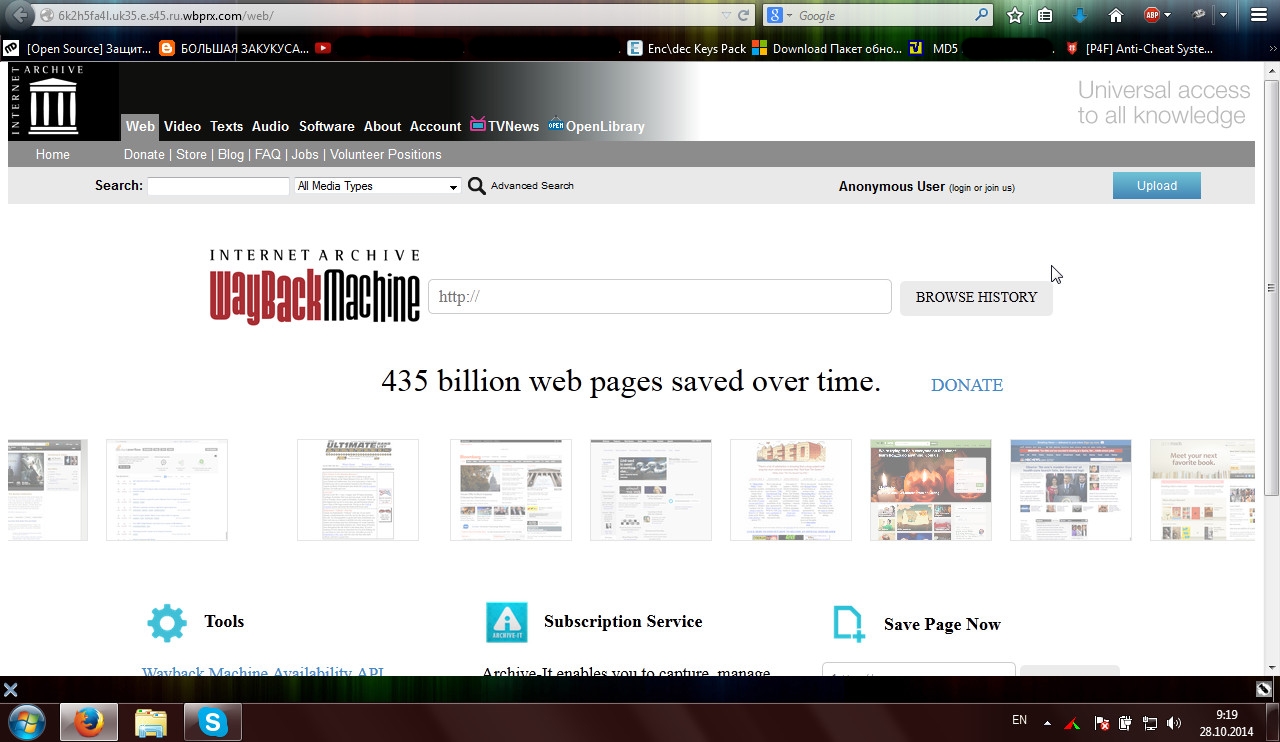This screenshot has width=1280, height=742.
Task: Expand the toolbar overflow dropdown arrow
Action: tap(1223, 15)
